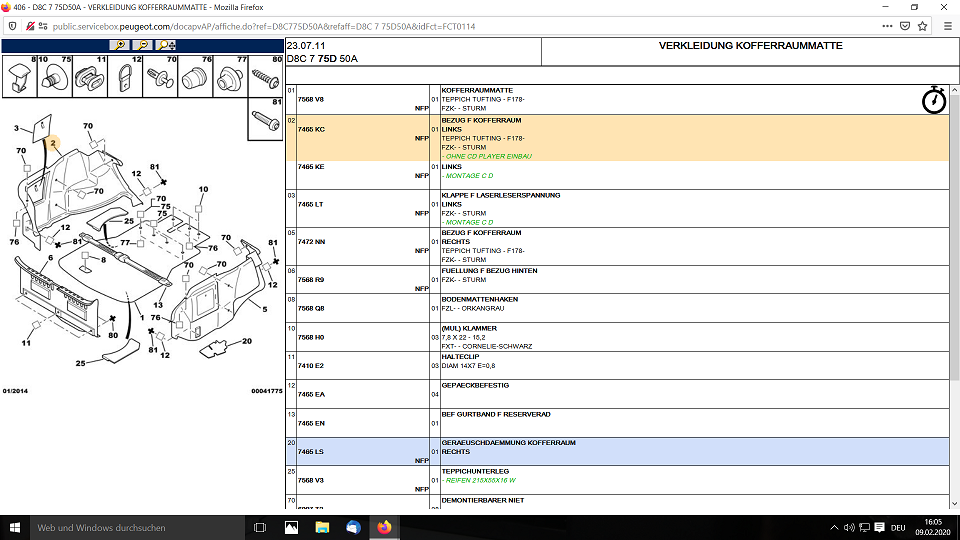Click callout number 20 in diagram
The image size is (960, 540).
pyautogui.click(x=246, y=341)
